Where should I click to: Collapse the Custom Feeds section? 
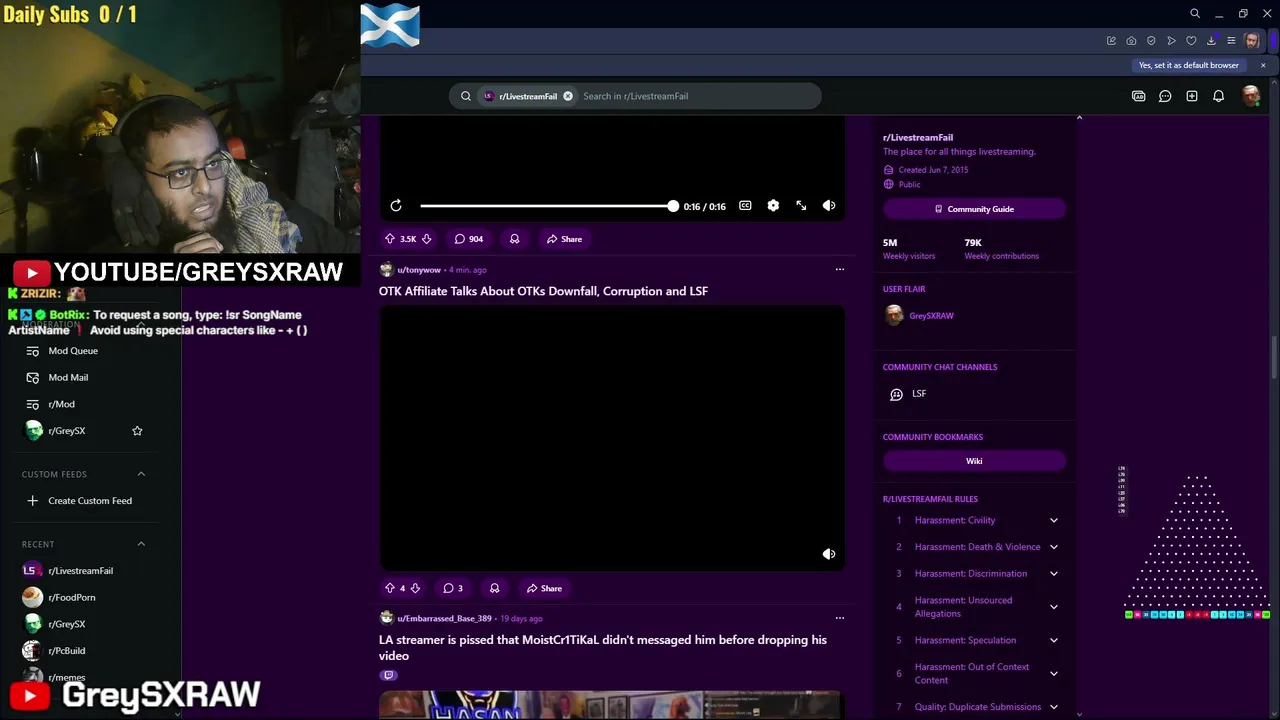point(141,474)
